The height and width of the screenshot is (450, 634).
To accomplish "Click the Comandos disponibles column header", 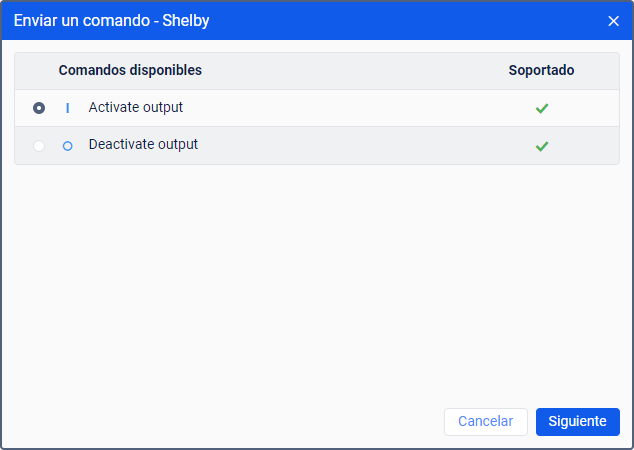I will 130,71.
